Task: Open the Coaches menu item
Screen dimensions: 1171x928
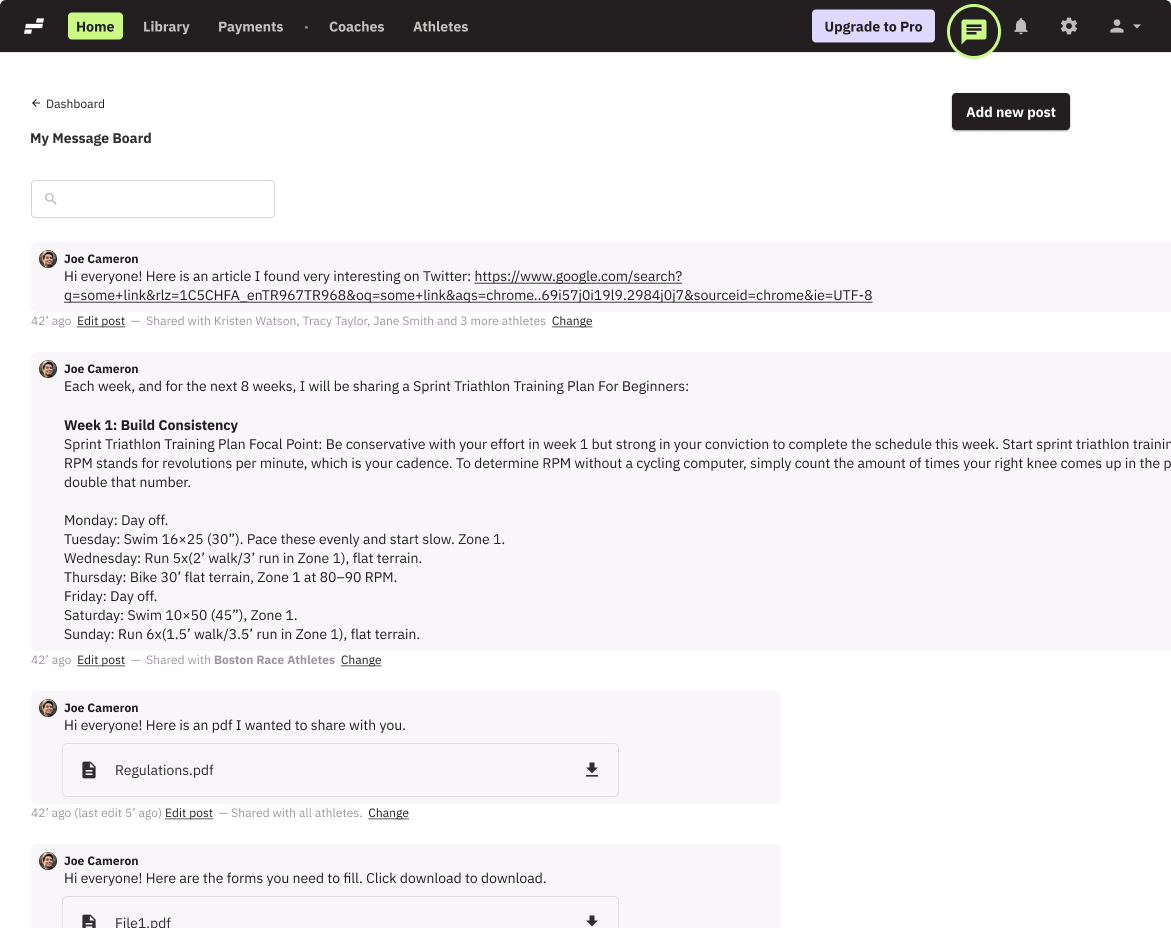Action: pos(357,26)
